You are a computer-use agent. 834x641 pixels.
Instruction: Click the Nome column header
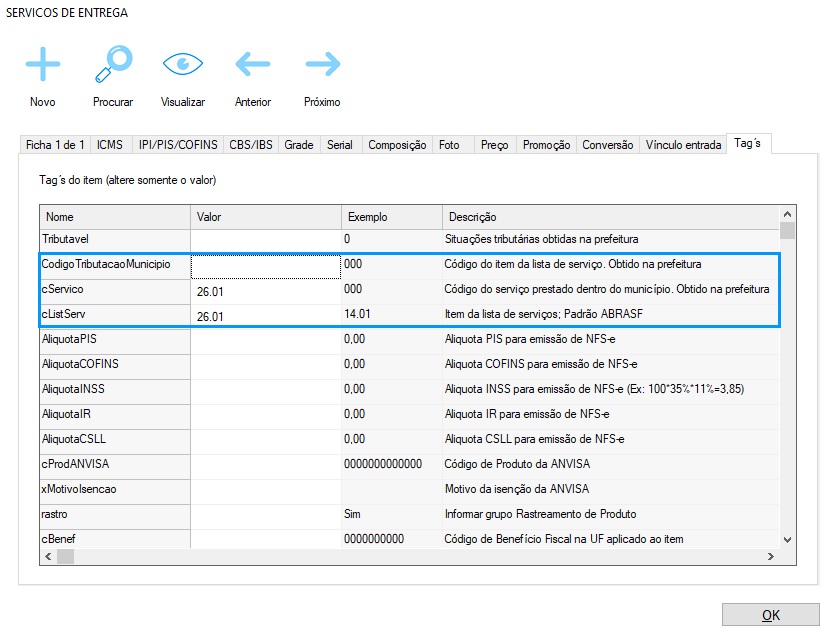tap(115, 217)
